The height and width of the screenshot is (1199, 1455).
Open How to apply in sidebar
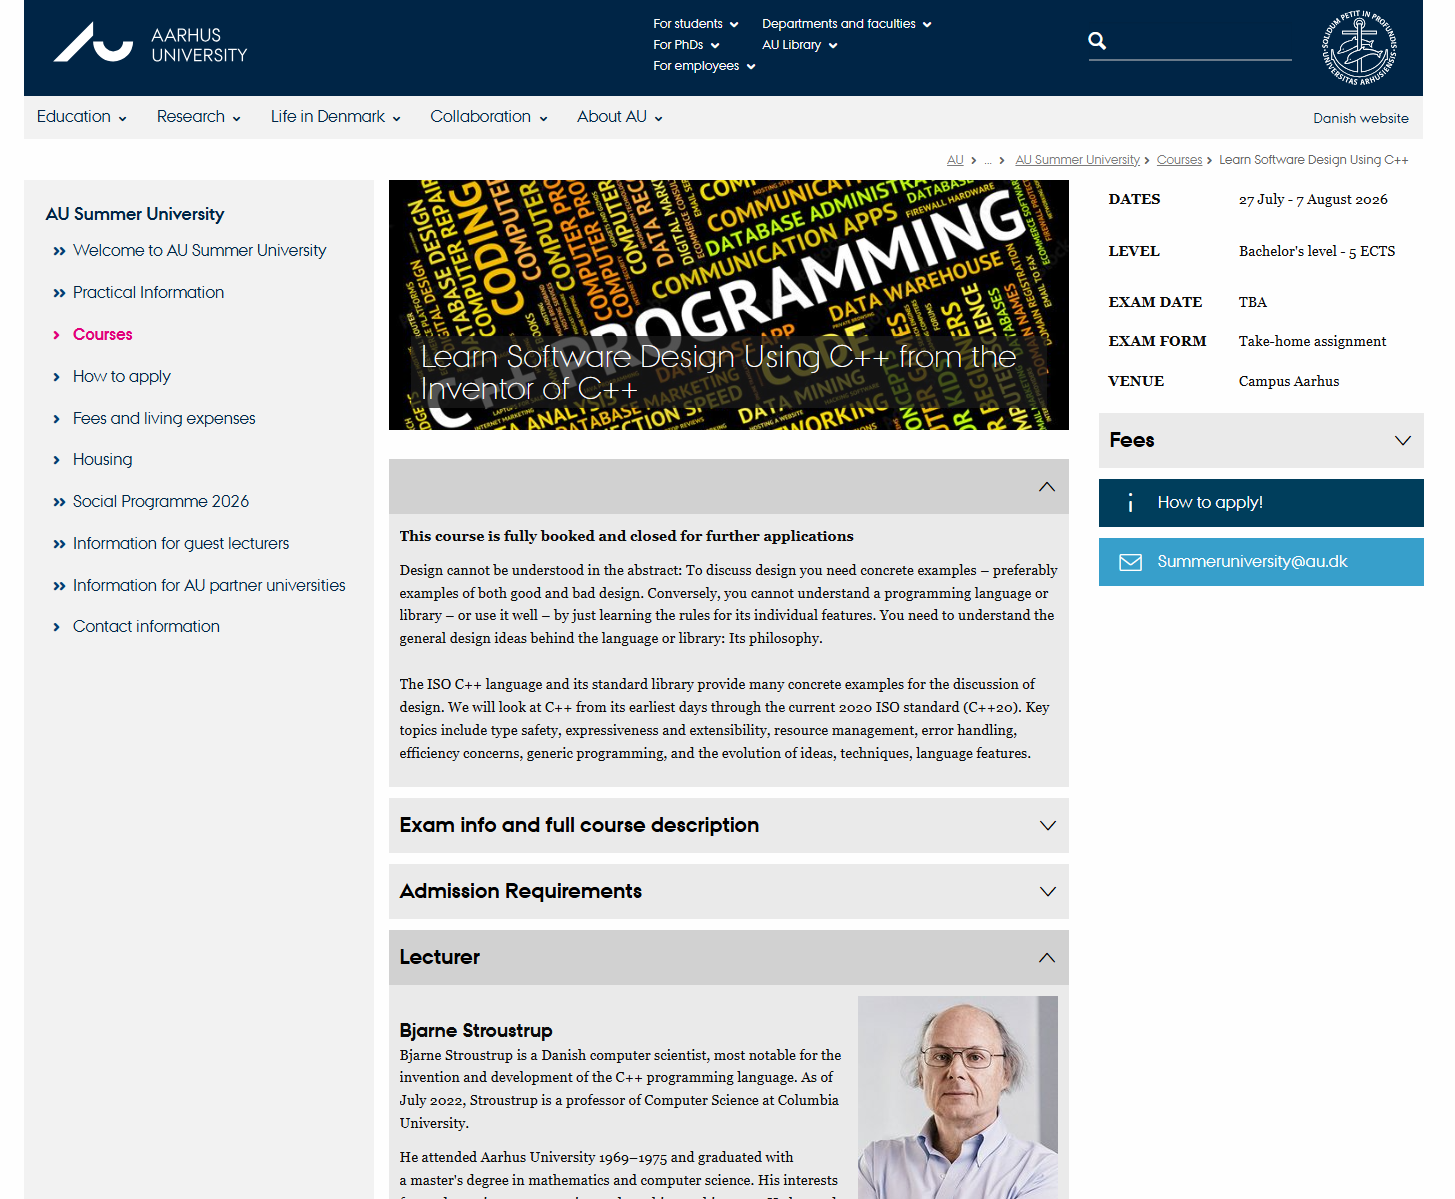point(121,377)
